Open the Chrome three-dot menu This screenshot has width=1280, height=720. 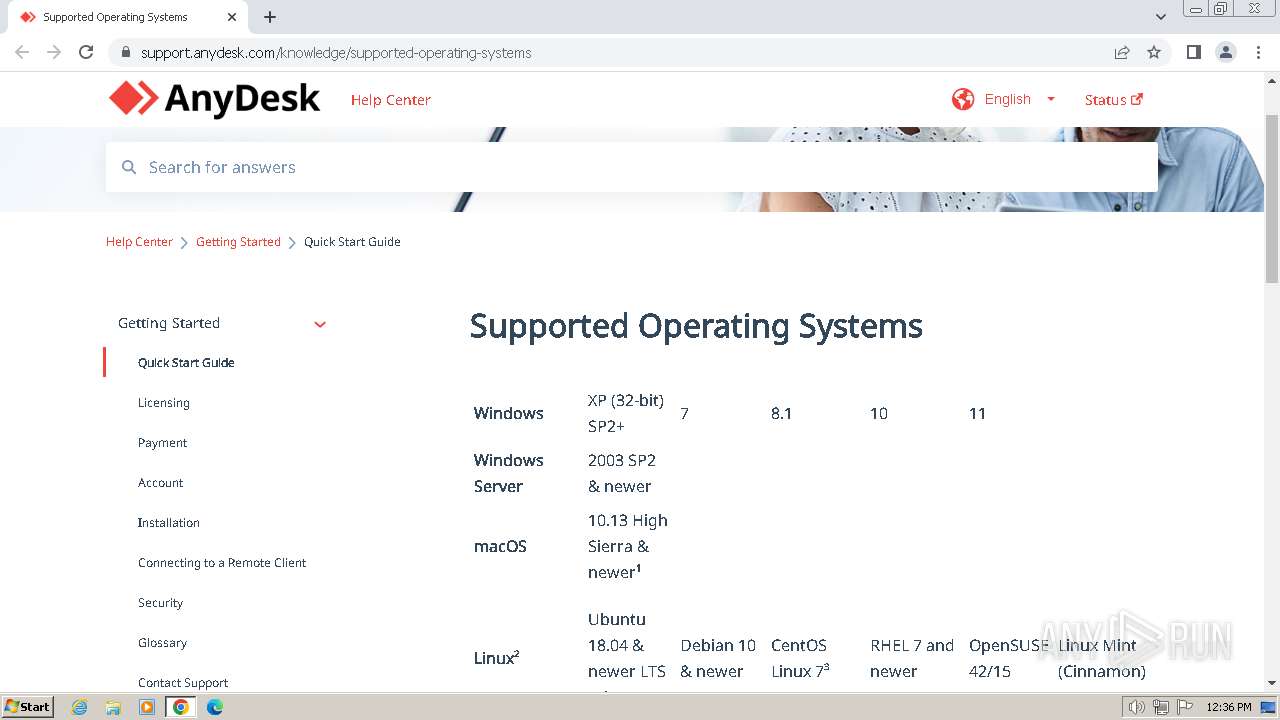tap(1258, 52)
